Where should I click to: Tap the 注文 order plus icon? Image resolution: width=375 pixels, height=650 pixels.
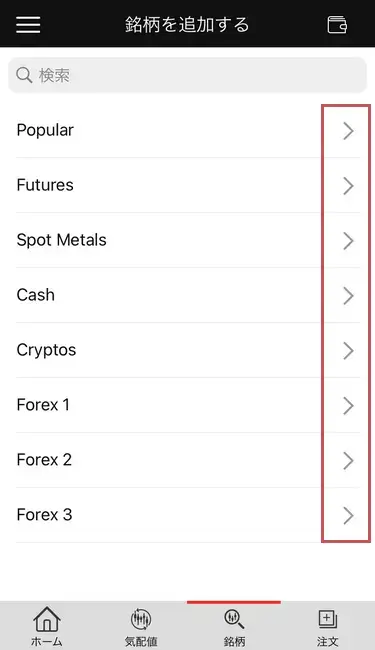pyautogui.click(x=328, y=619)
